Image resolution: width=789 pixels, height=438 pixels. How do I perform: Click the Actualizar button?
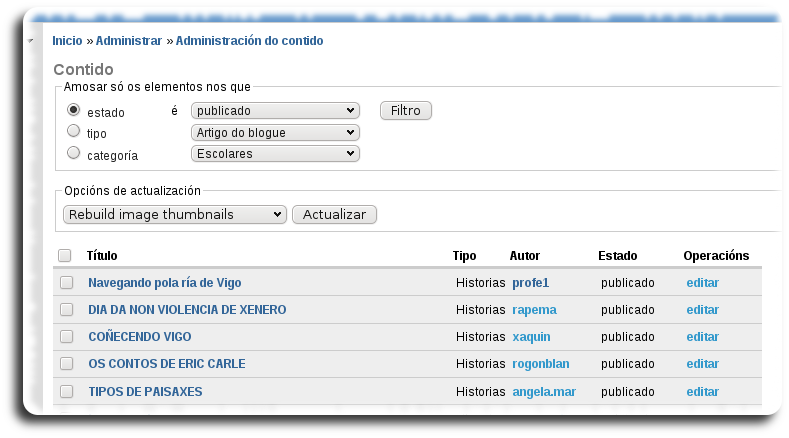(334, 215)
